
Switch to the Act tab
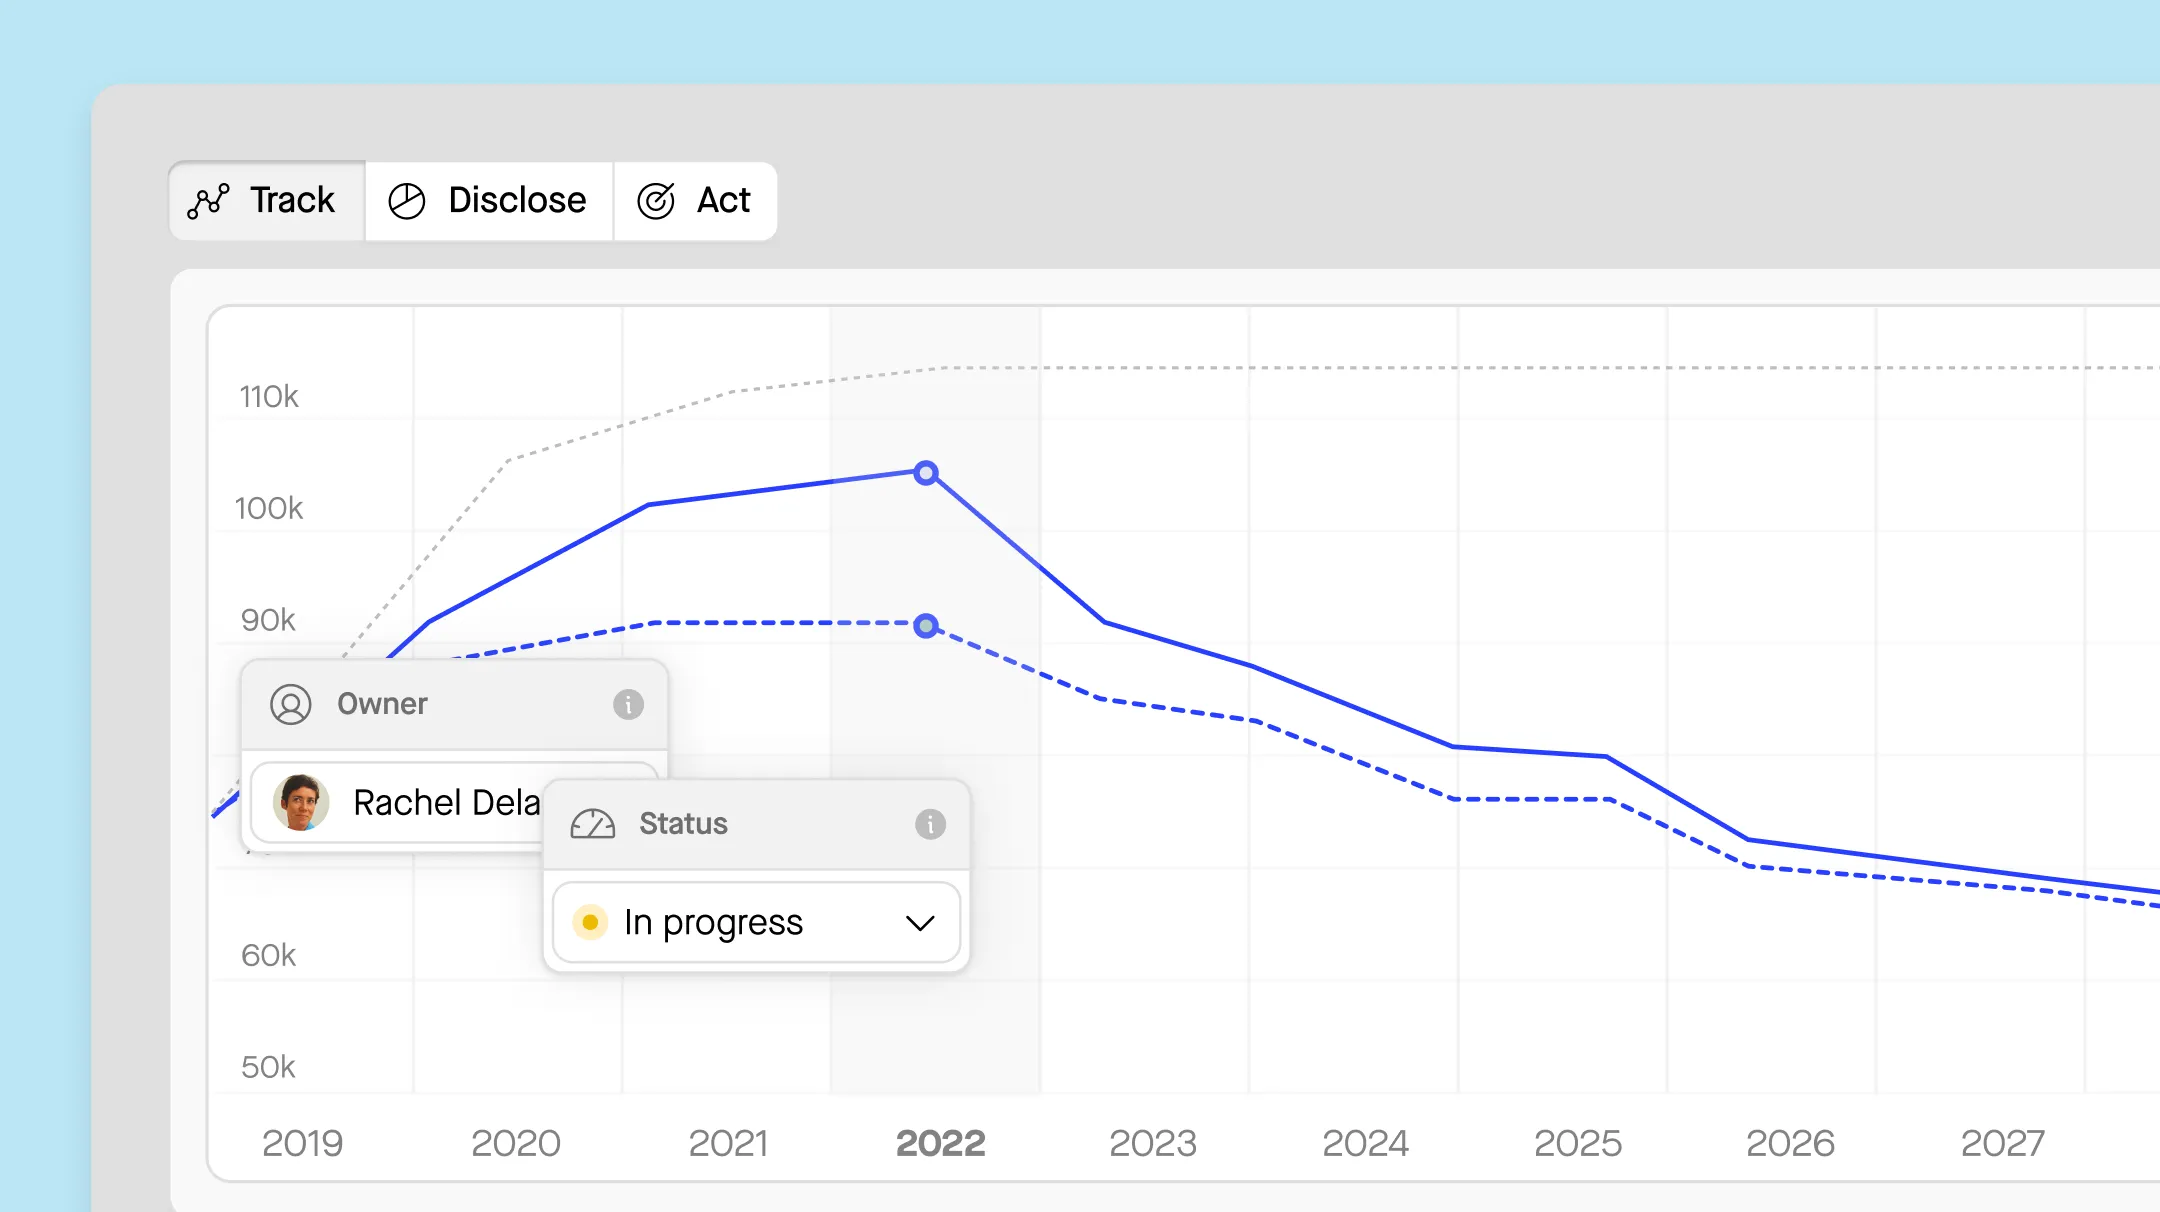pos(695,201)
